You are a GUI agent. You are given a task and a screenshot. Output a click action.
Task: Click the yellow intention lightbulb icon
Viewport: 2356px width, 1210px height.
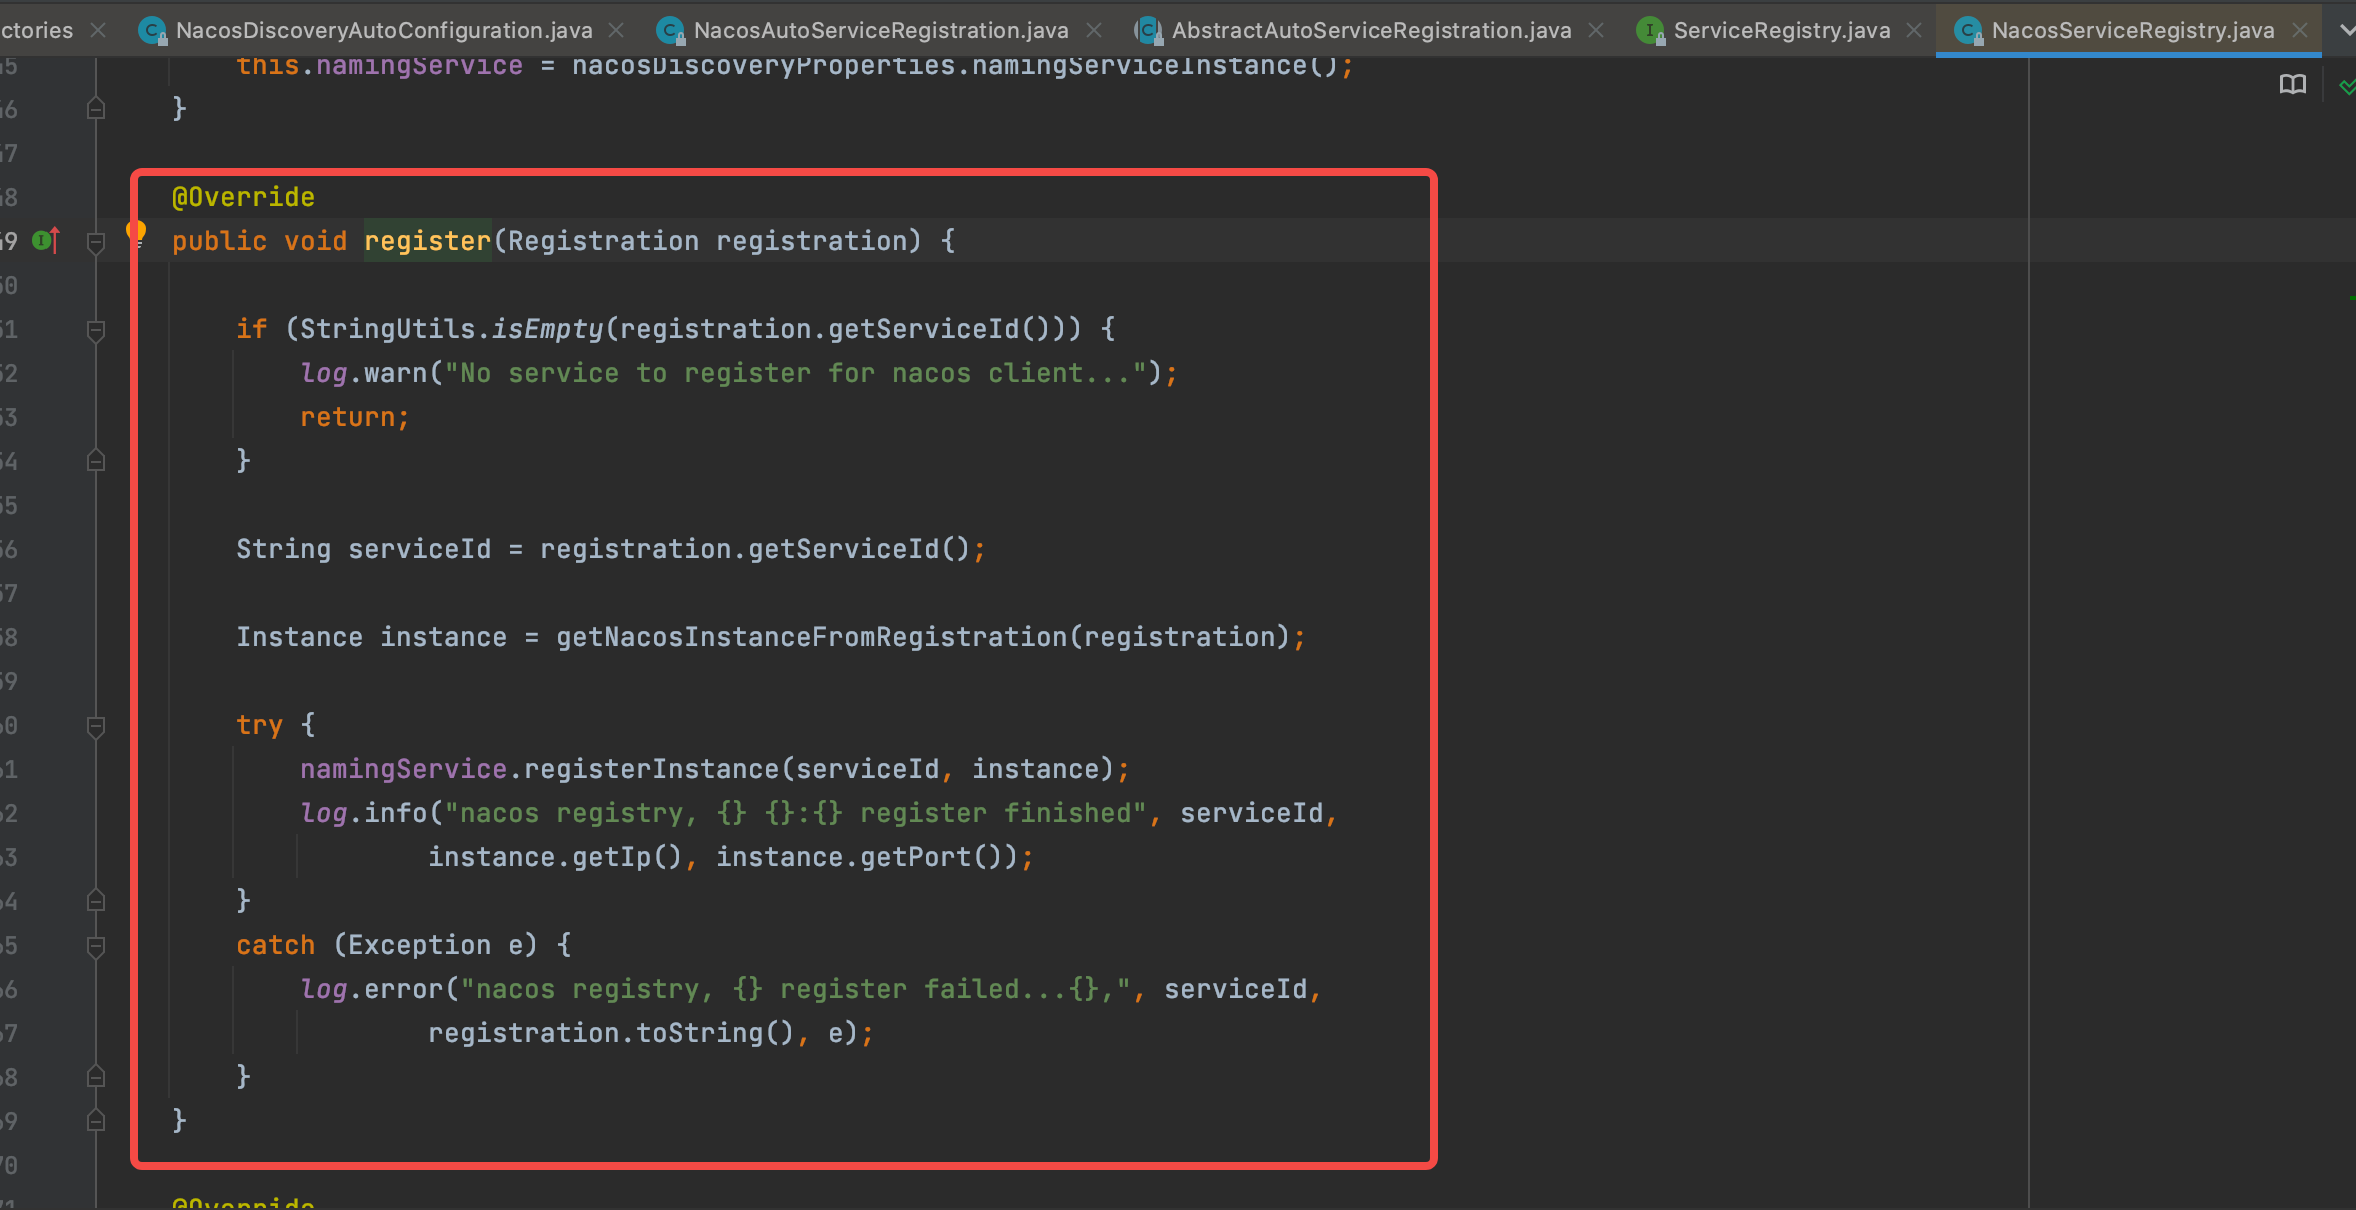click(x=137, y=234)
